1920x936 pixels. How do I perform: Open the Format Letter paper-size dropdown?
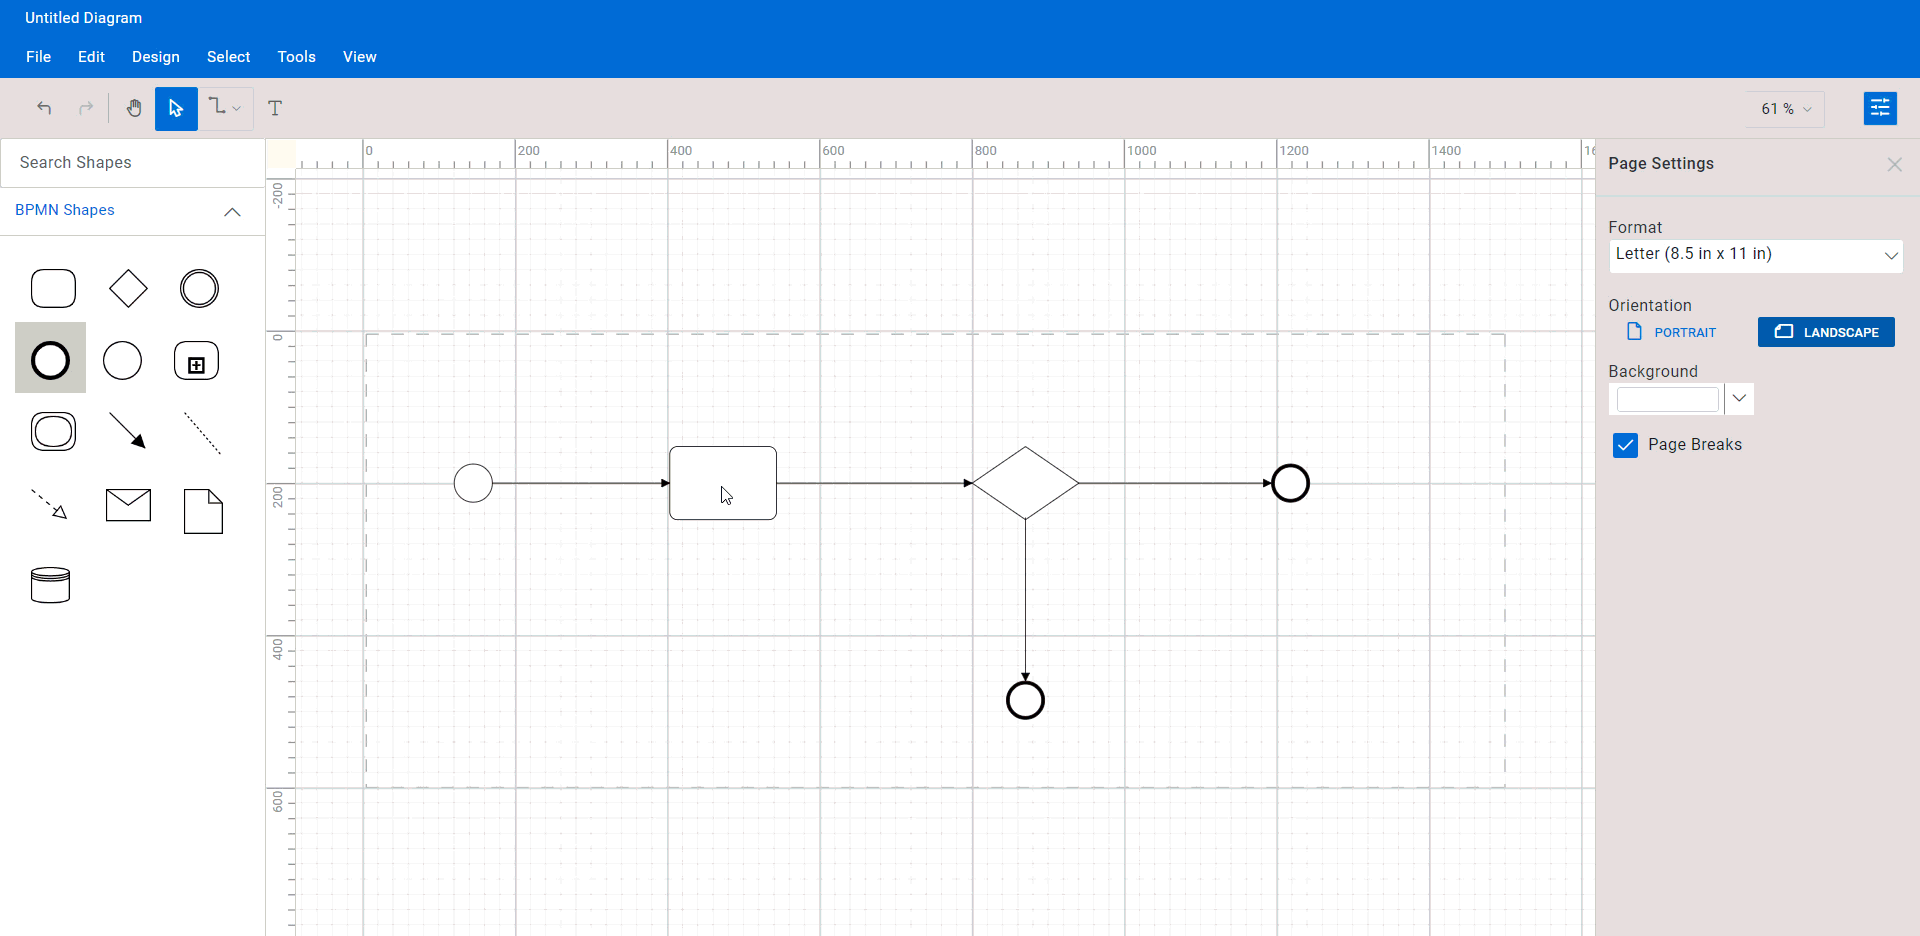(1755, 255)
